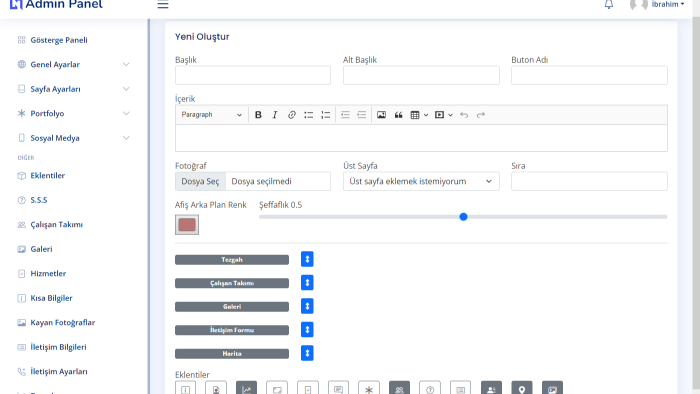Open the Afiş Arka Plan Renk color swatch
Screen dimensions: 700x394
pos(187,225)
